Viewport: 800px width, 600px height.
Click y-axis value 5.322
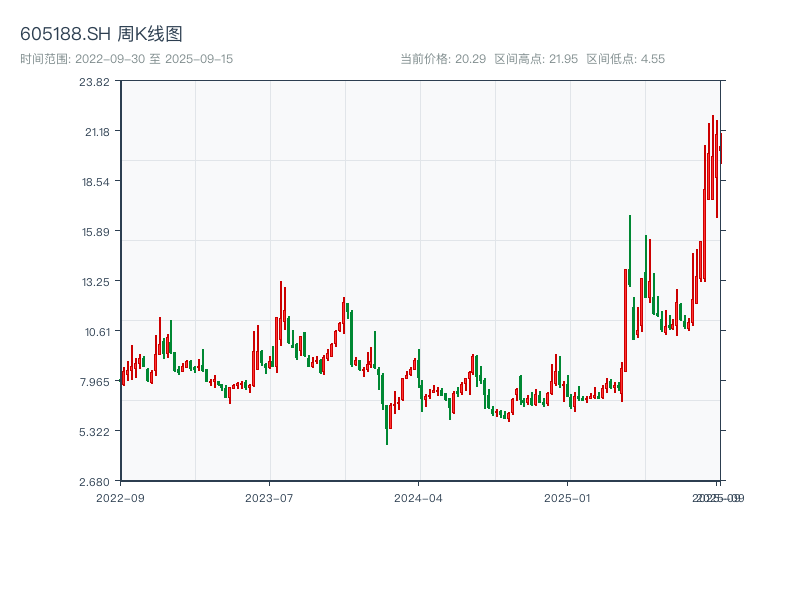(94, 432)
